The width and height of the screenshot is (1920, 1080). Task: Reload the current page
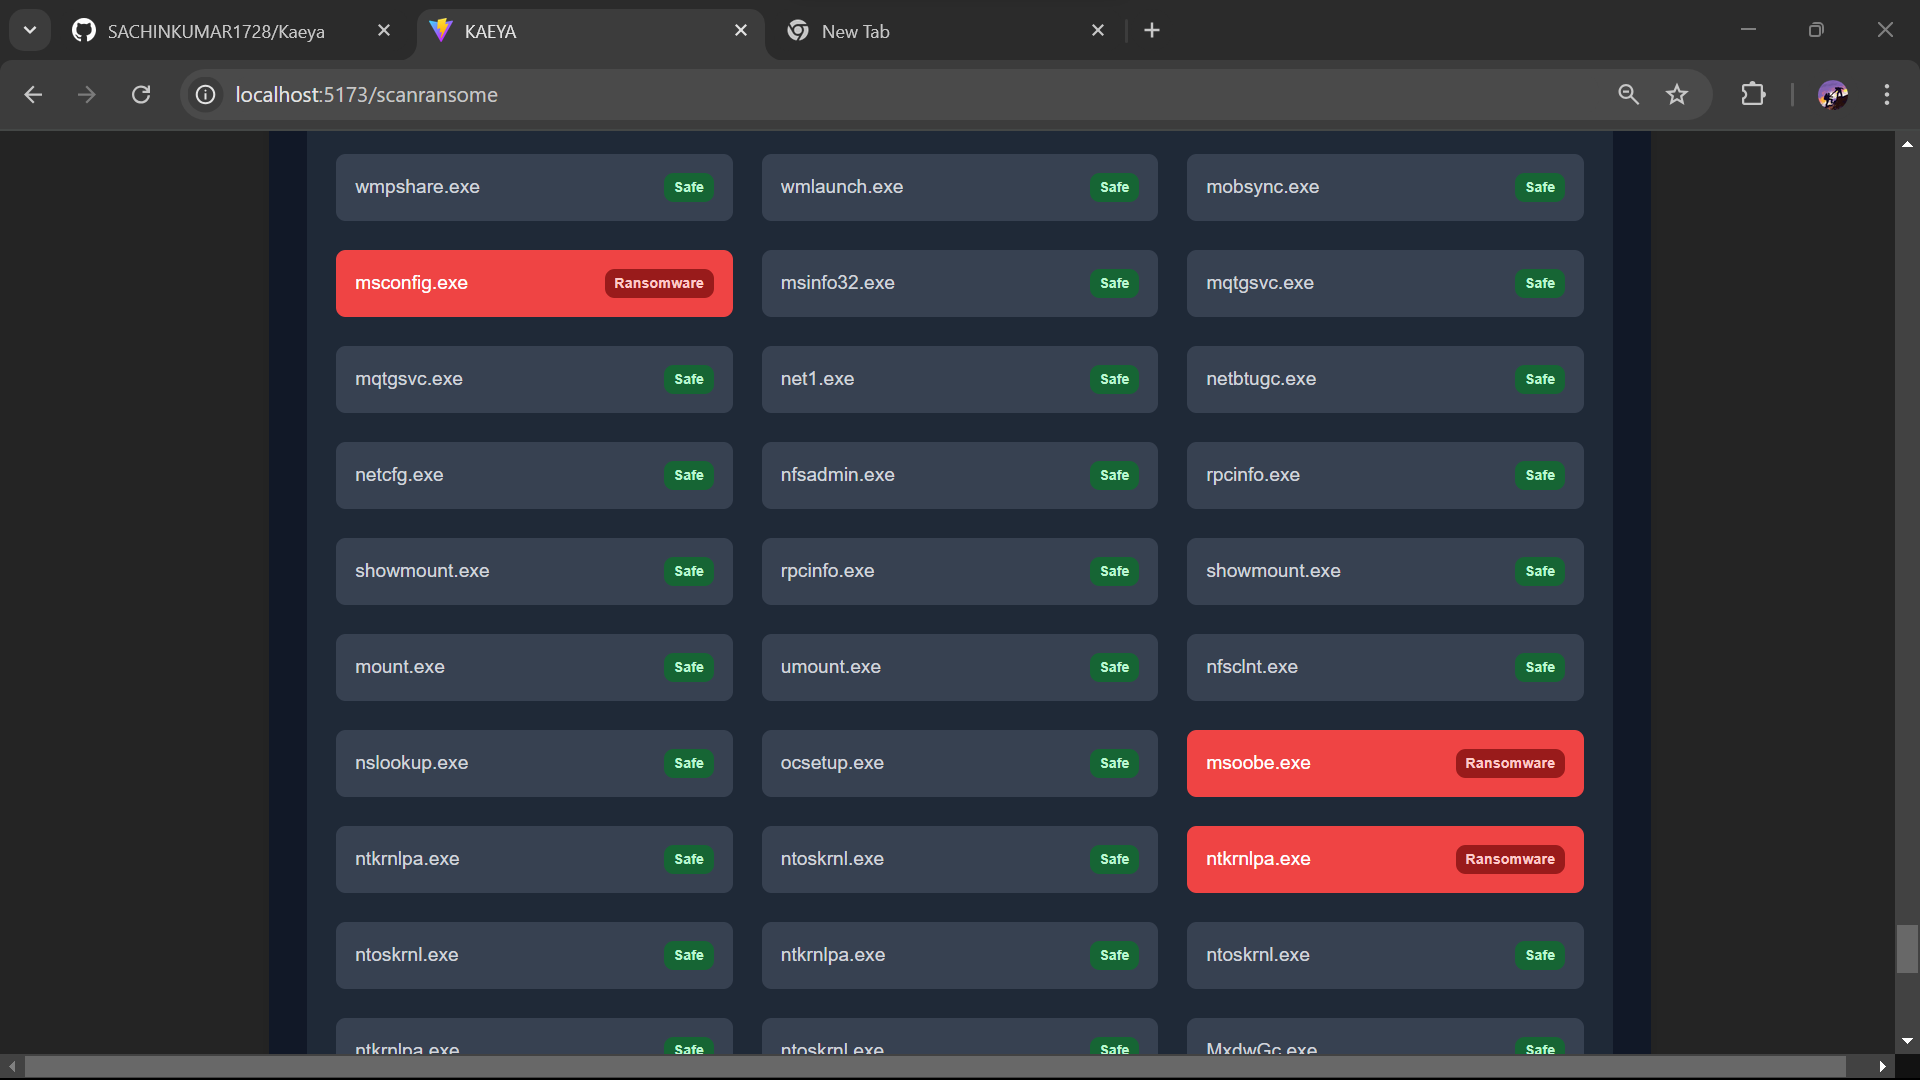(x=141, y=94)
